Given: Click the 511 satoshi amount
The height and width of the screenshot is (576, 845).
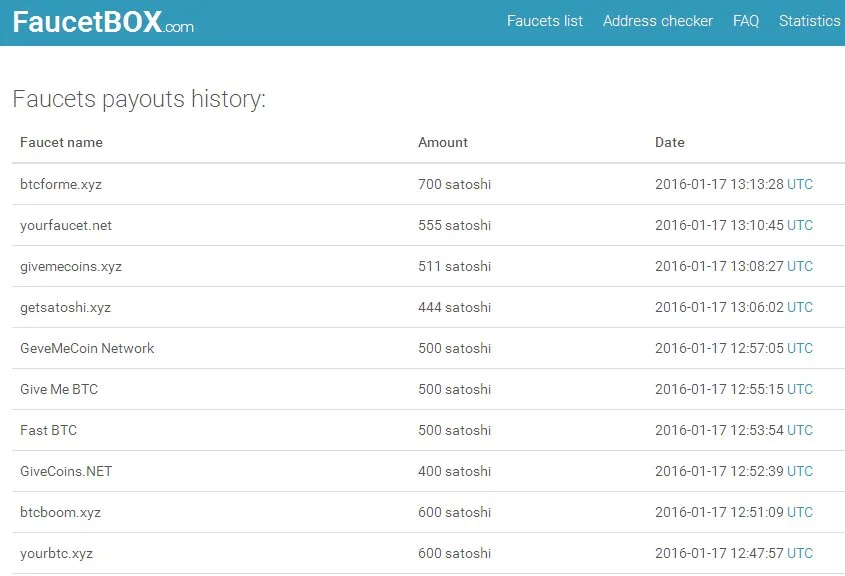Looking at the screenshot, I should coord(454,266).
